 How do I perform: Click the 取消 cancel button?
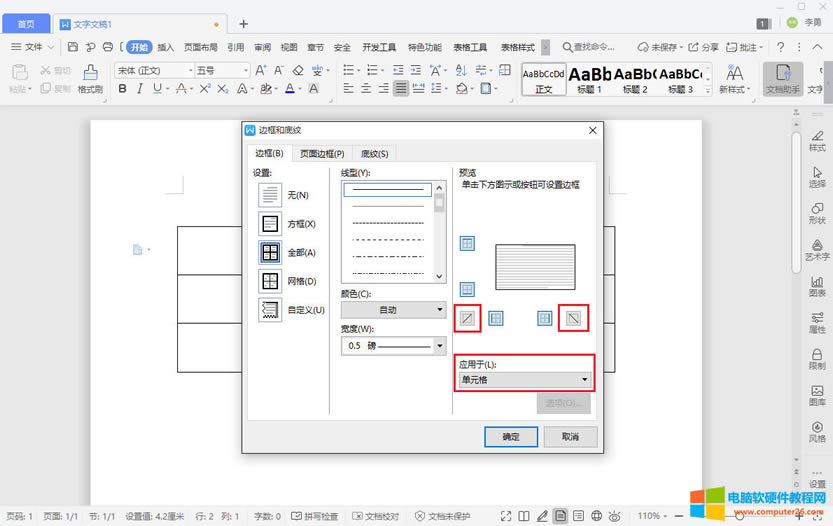[570, 437]
